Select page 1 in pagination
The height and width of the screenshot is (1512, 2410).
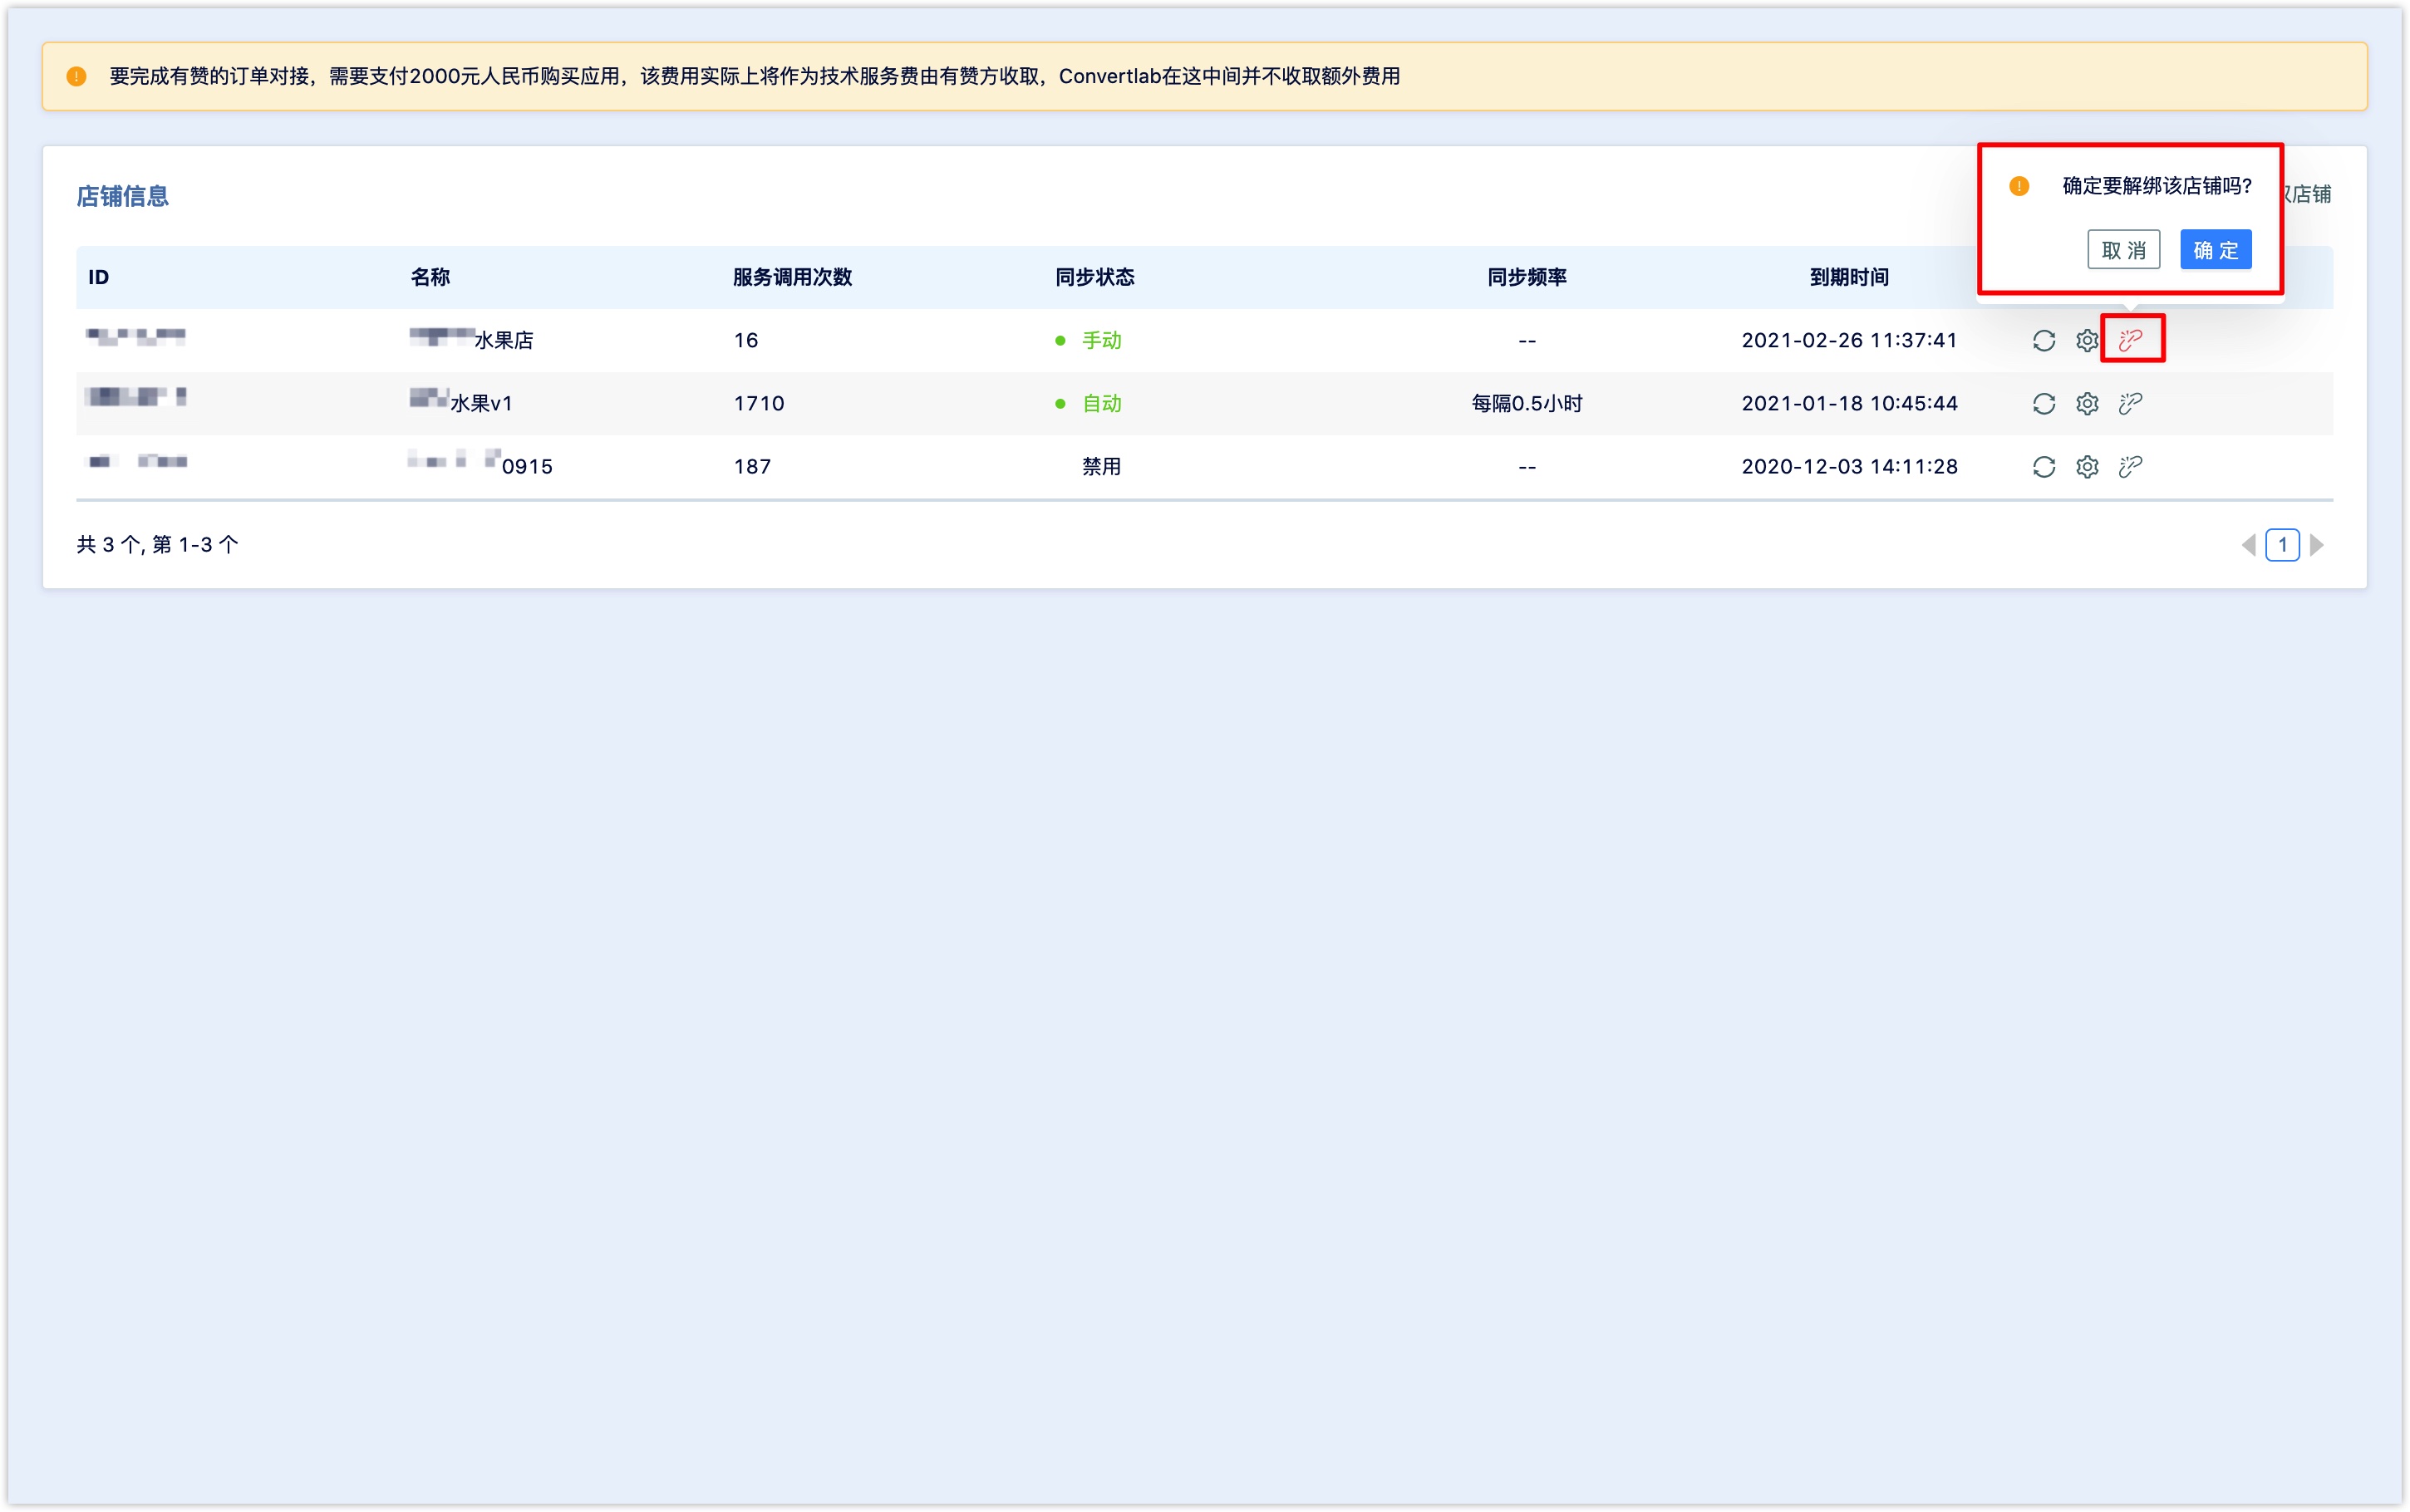pyautogui.click(x=2282, y=545)
